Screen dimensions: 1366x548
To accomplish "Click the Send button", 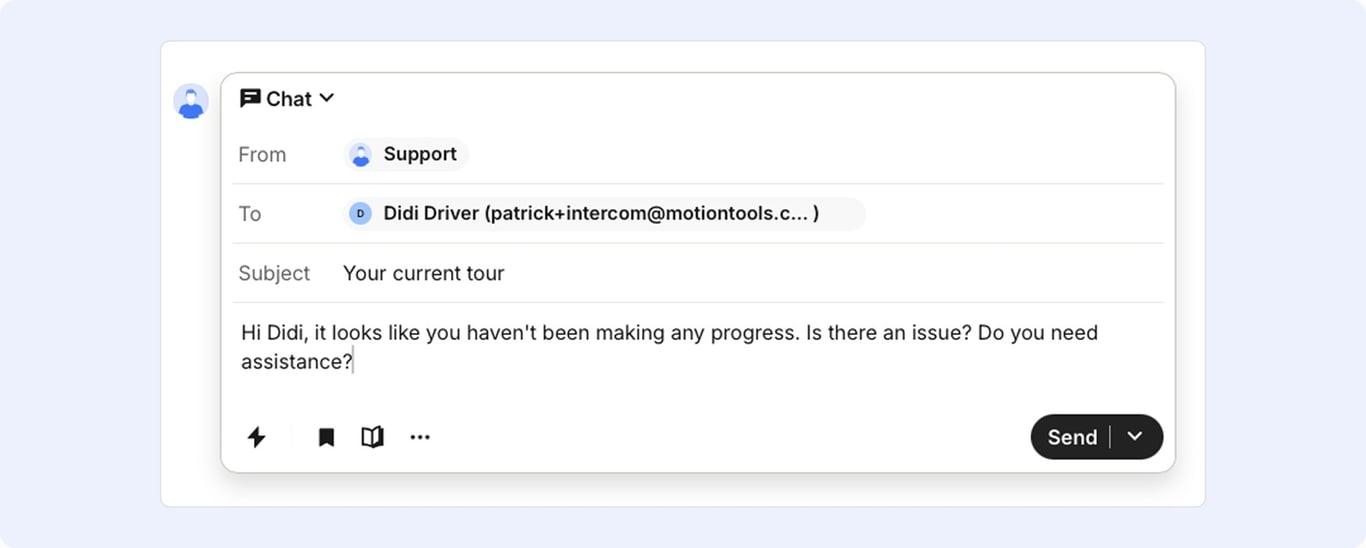I will [x=1072, y=437].
